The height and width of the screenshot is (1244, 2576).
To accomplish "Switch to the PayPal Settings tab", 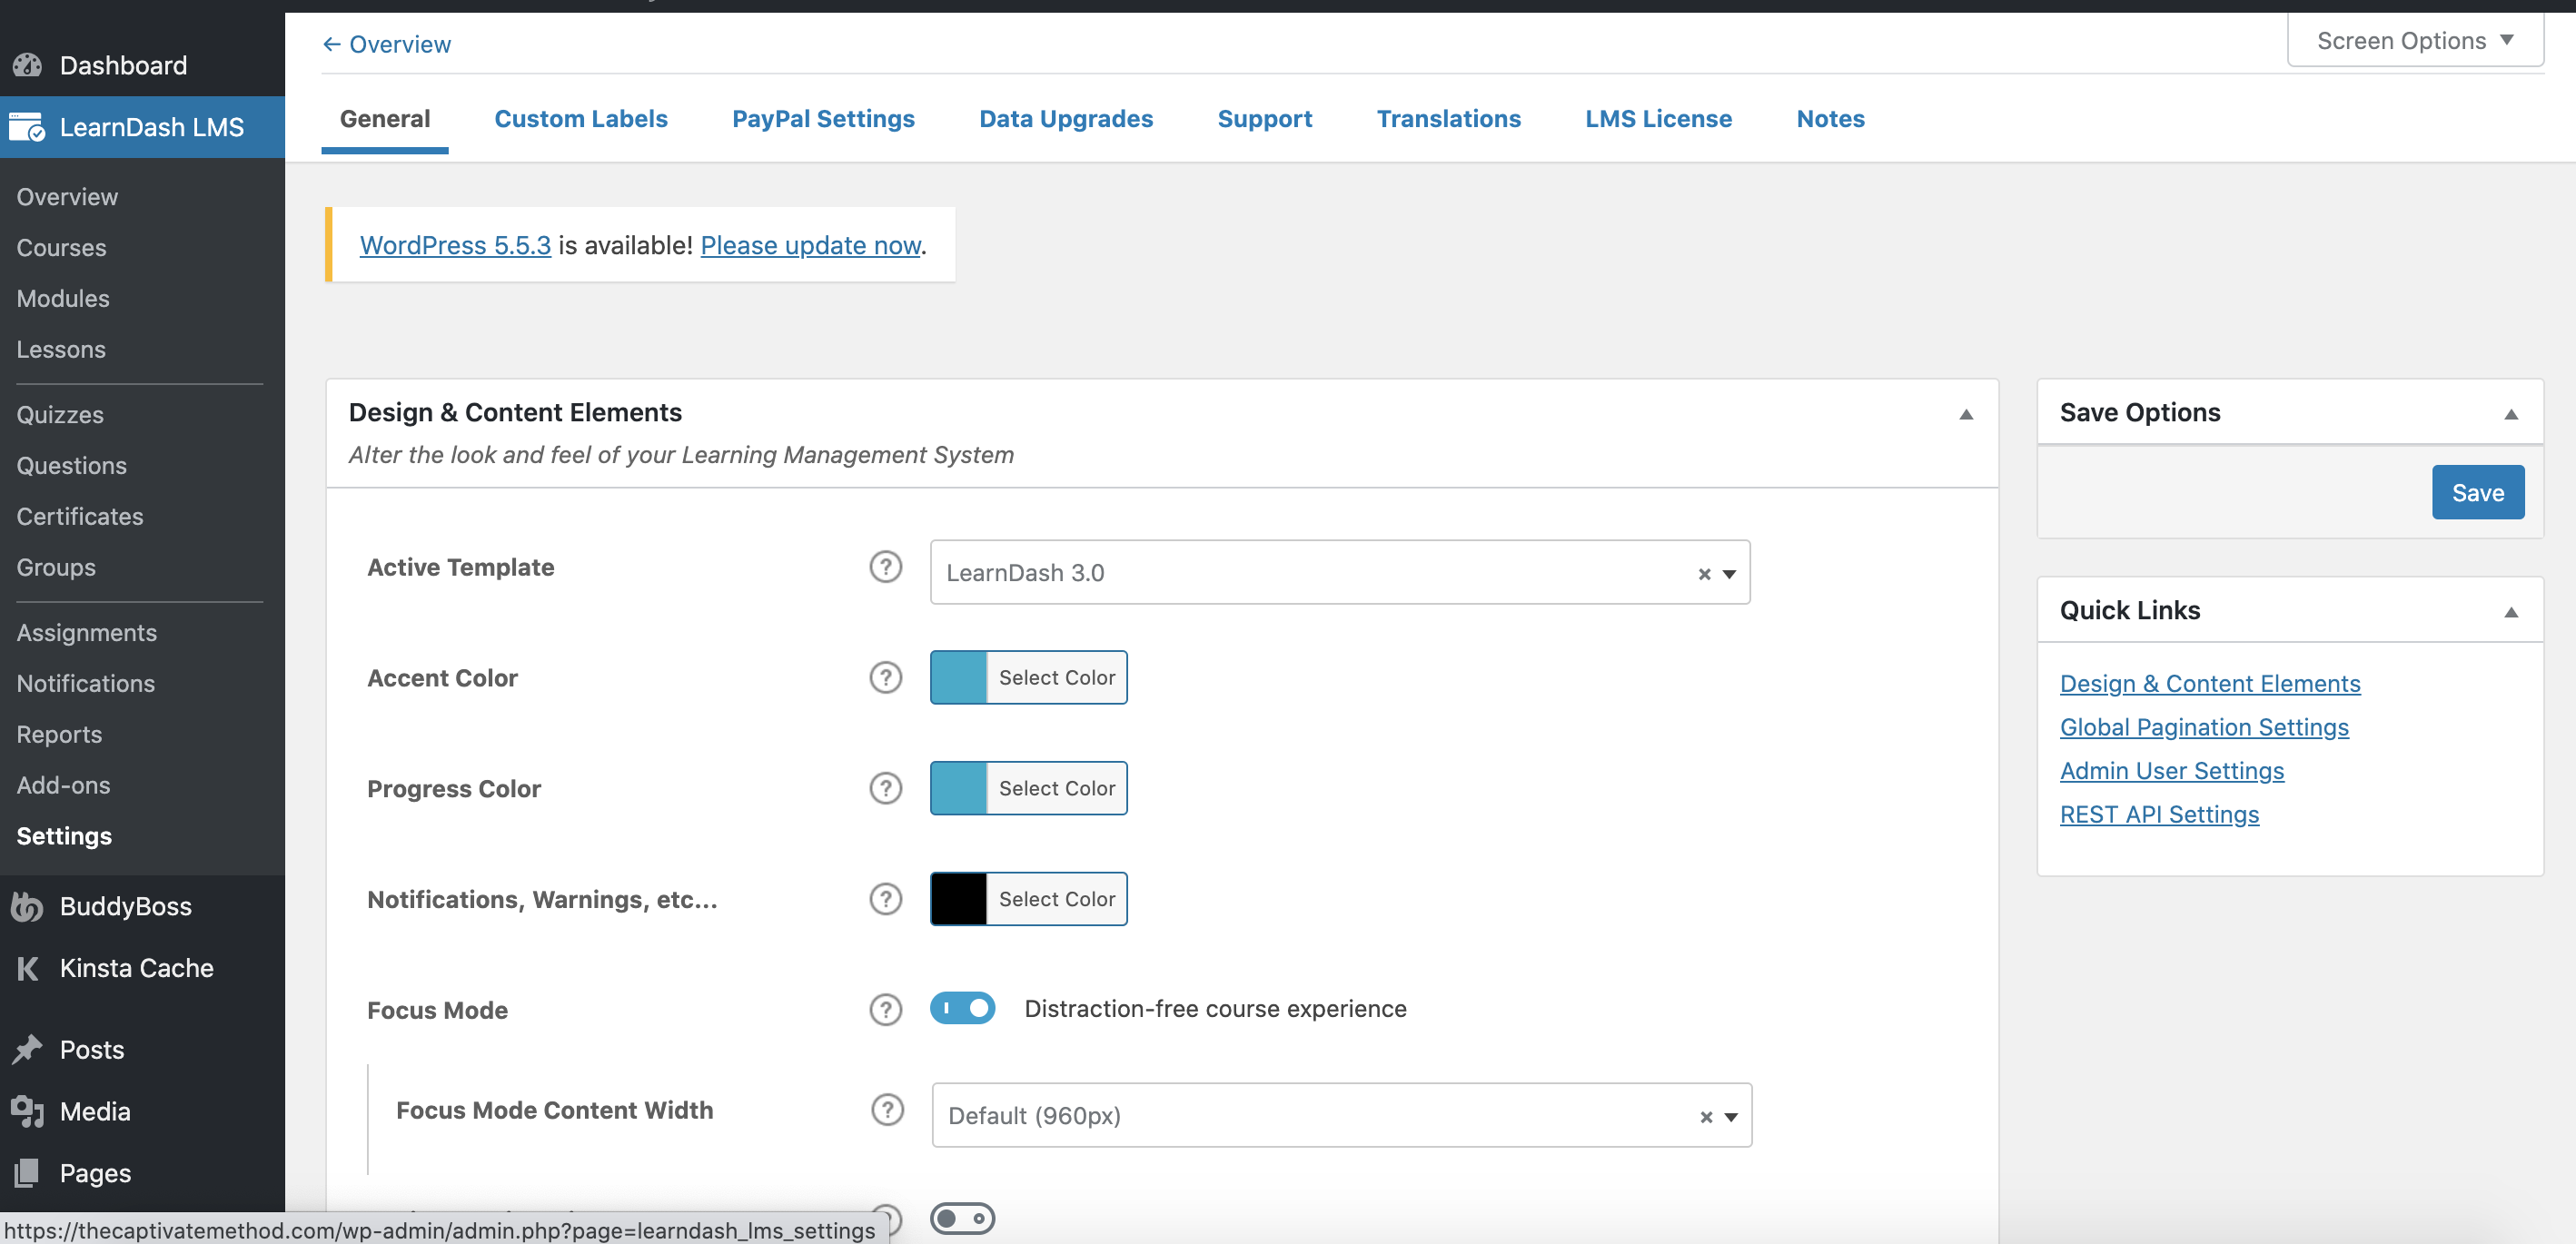I will point(823,118).
